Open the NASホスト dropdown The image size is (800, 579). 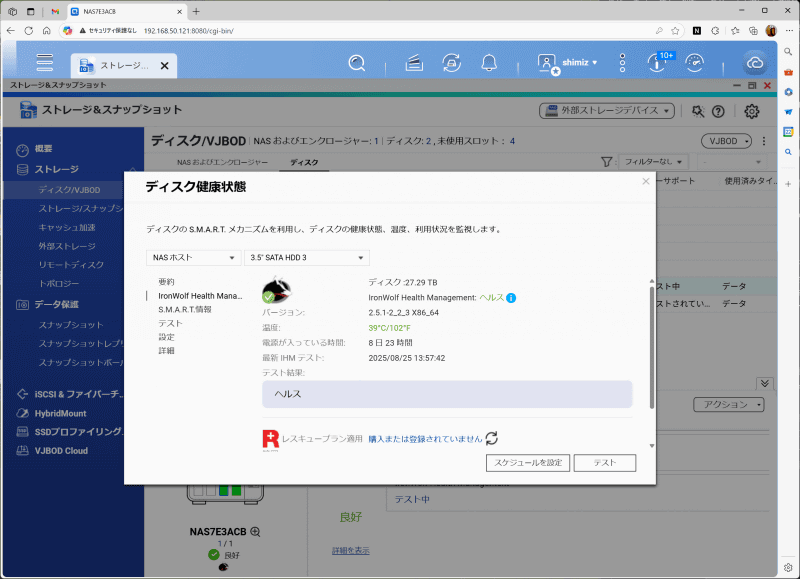click(194, 257)
